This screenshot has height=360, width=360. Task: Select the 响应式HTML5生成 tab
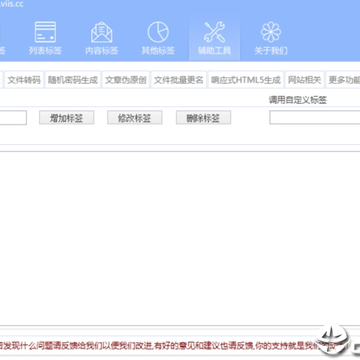(246, 80)
